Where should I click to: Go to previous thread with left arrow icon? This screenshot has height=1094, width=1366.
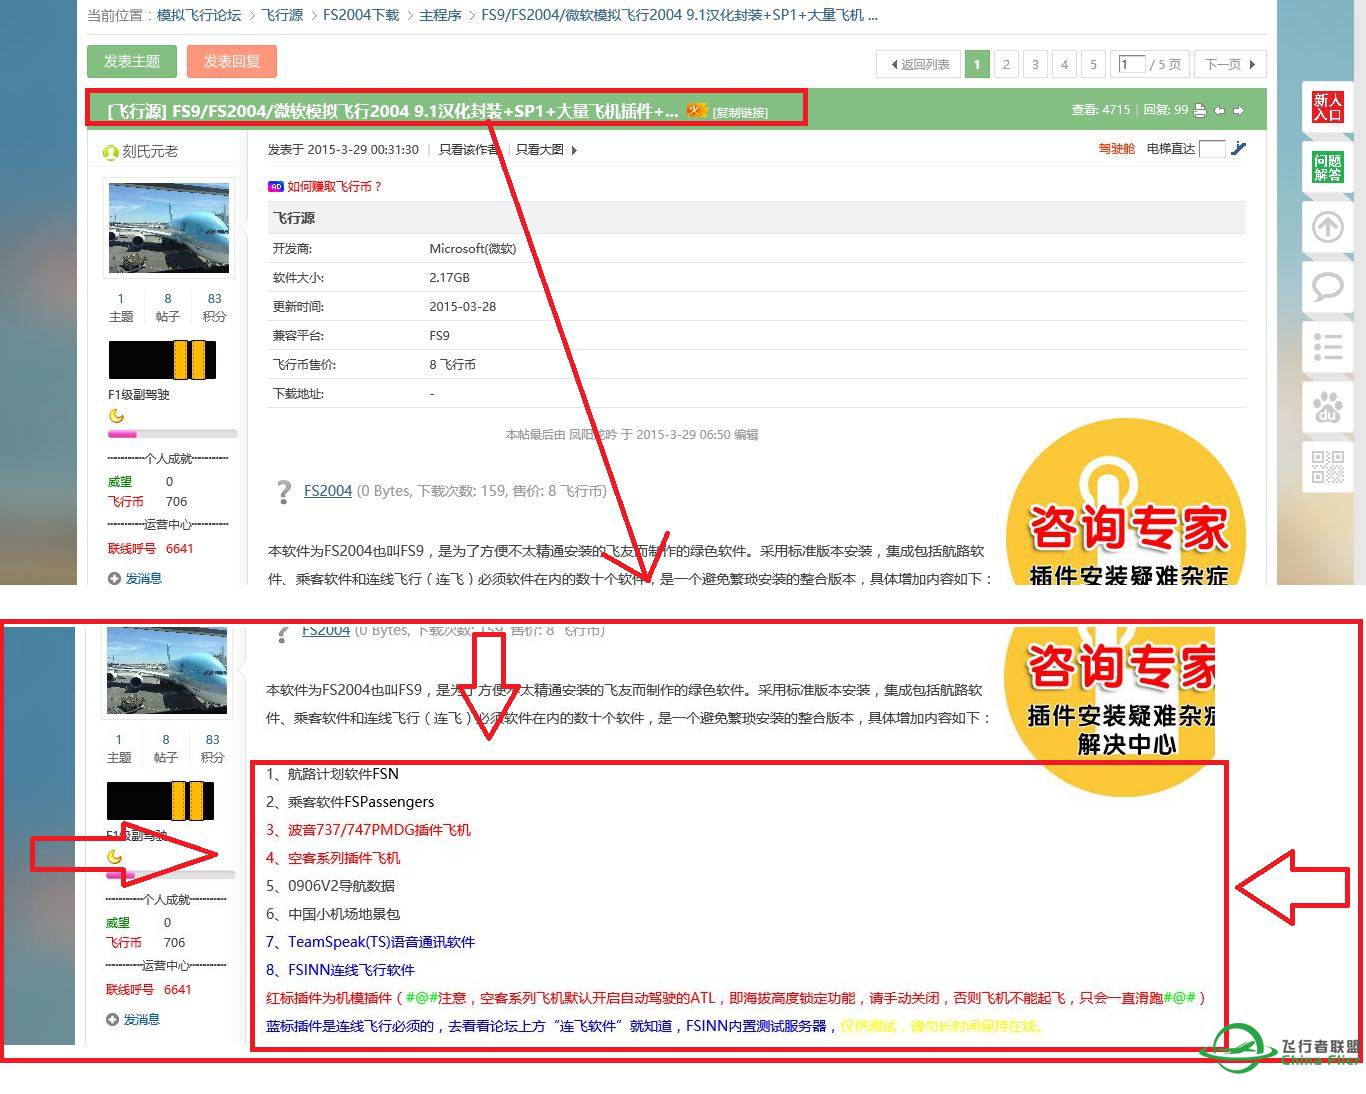1219,111
